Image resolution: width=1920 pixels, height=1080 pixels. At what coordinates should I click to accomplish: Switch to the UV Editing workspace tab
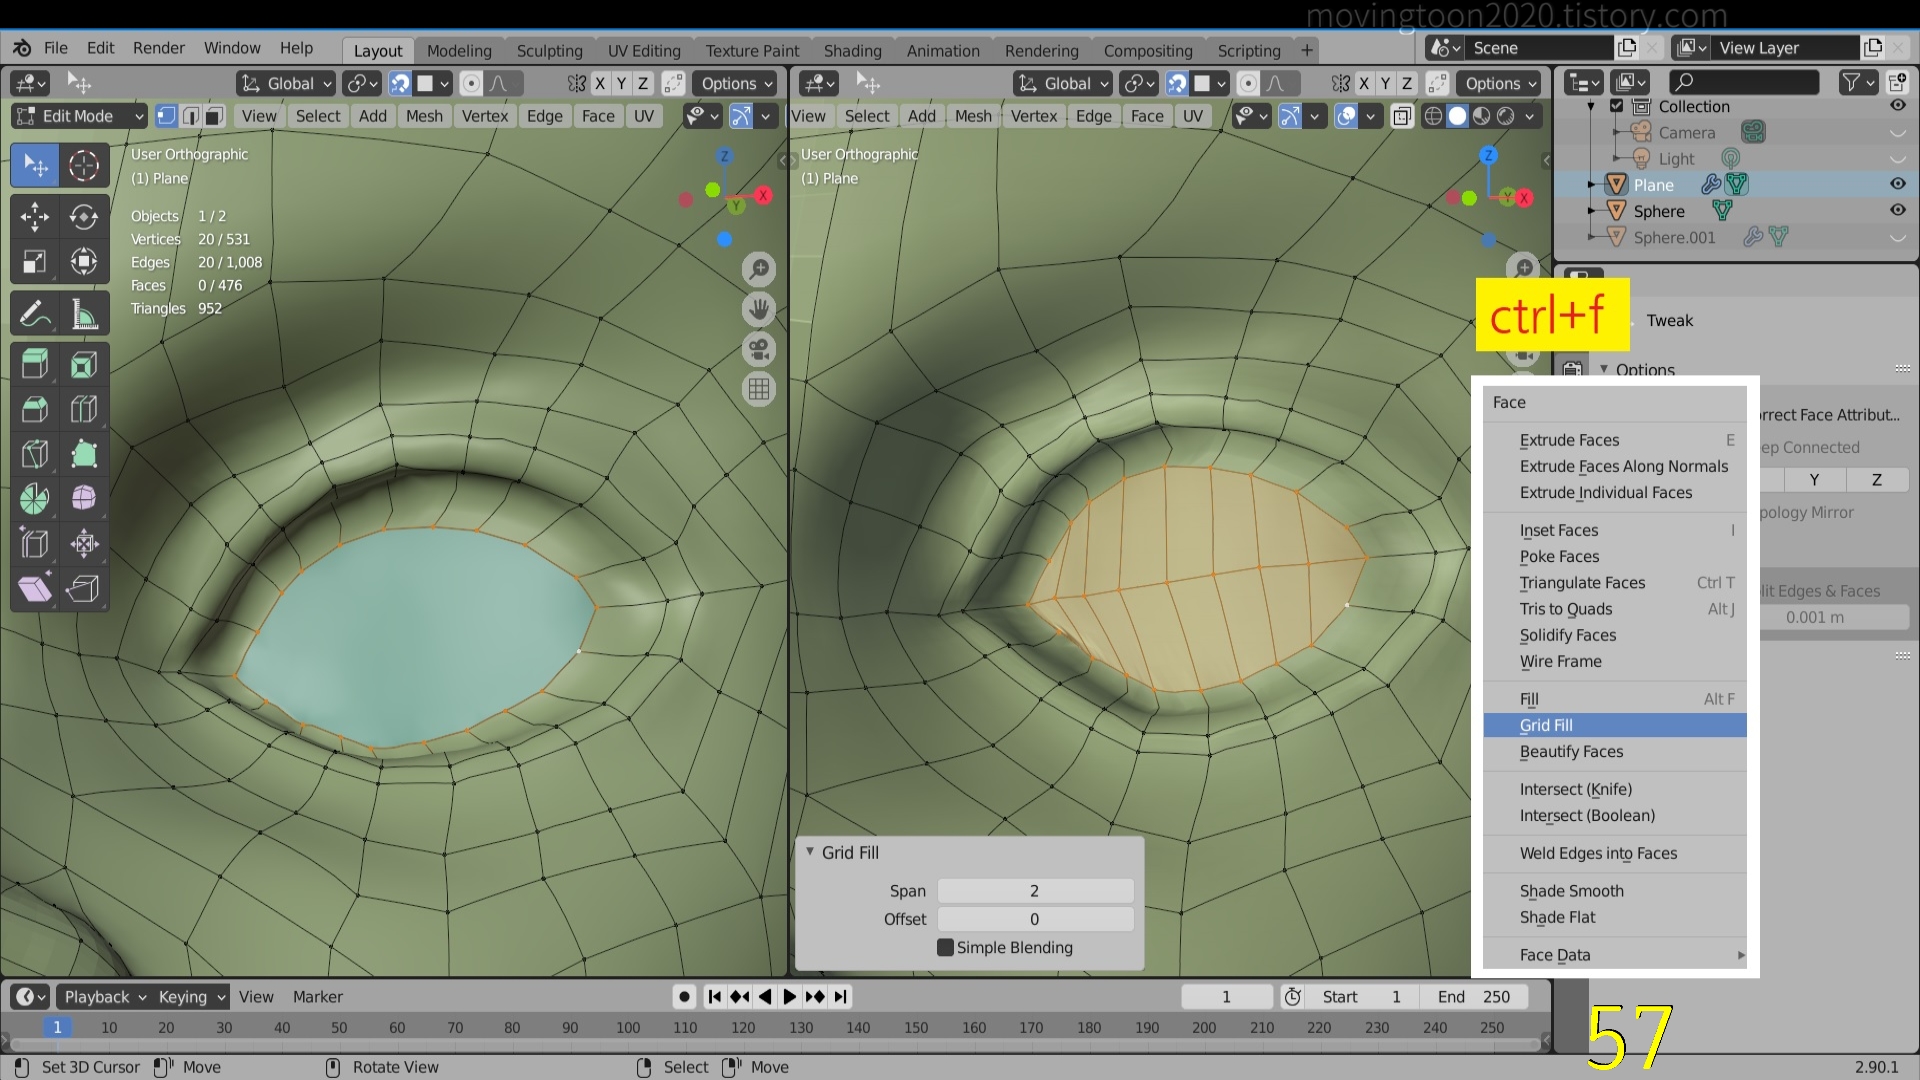coord(644,50)
